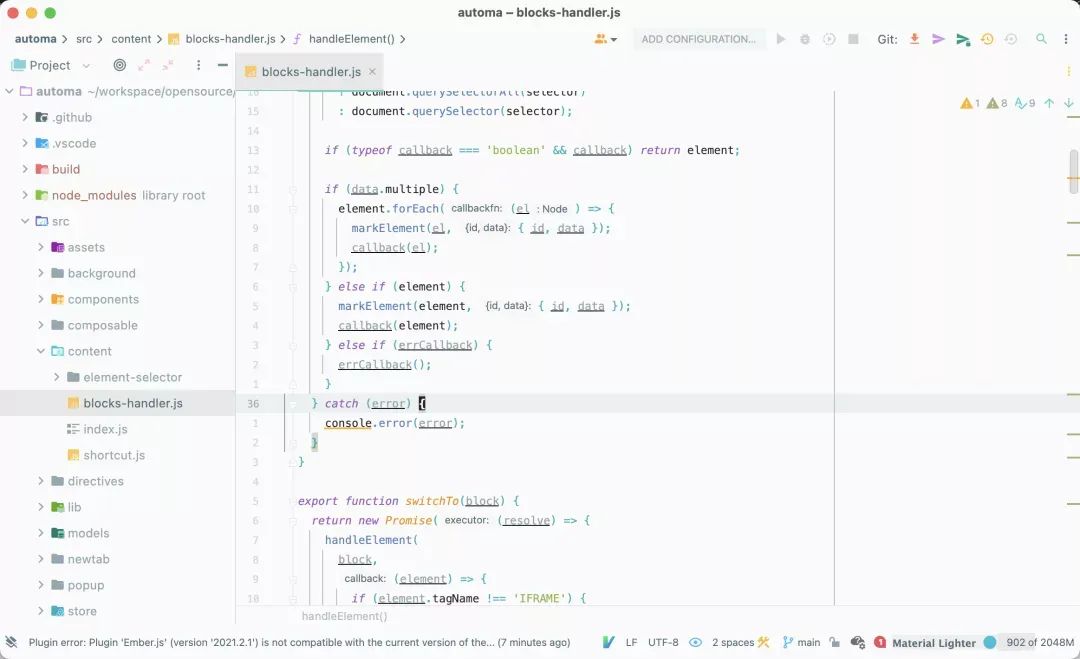Click handleElement() breadcrumb below the editor

click(x=344, y=616)
